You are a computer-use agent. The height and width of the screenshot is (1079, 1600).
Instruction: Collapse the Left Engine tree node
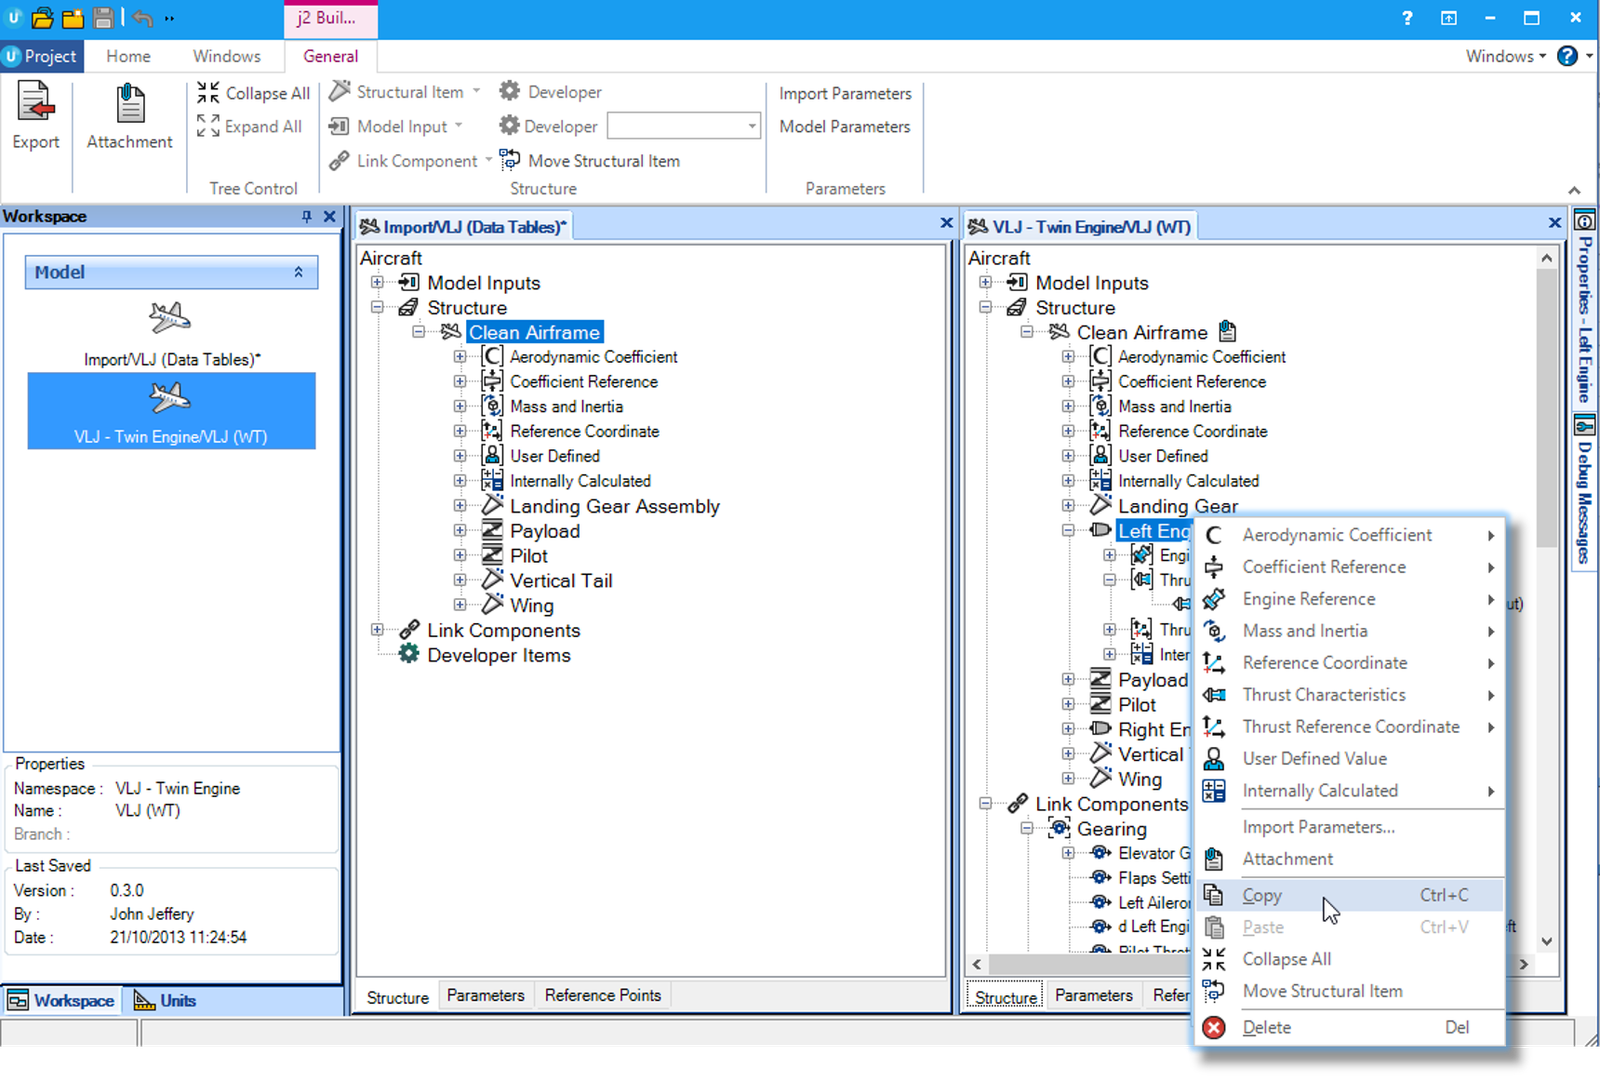pyautogui.click(x=1068, y=531)
